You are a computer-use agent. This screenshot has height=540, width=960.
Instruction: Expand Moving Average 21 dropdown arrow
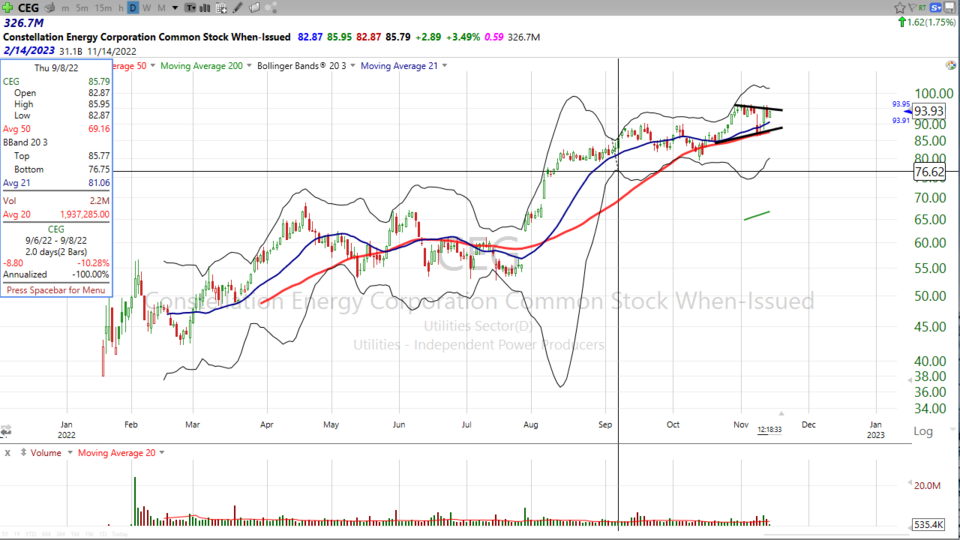[444, 66]
